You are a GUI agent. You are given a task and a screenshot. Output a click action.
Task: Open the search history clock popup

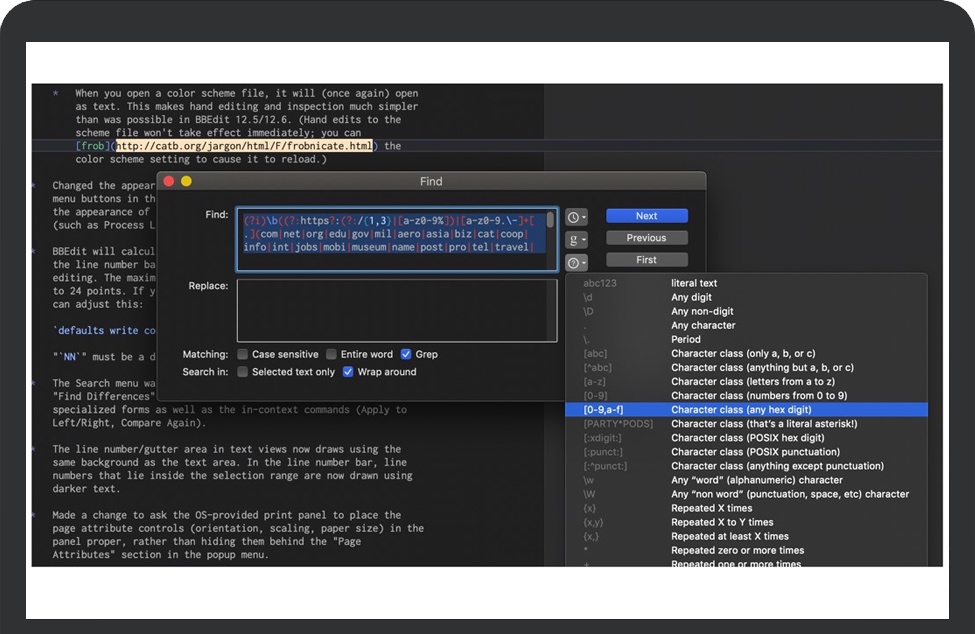click(x=576, y=217)
